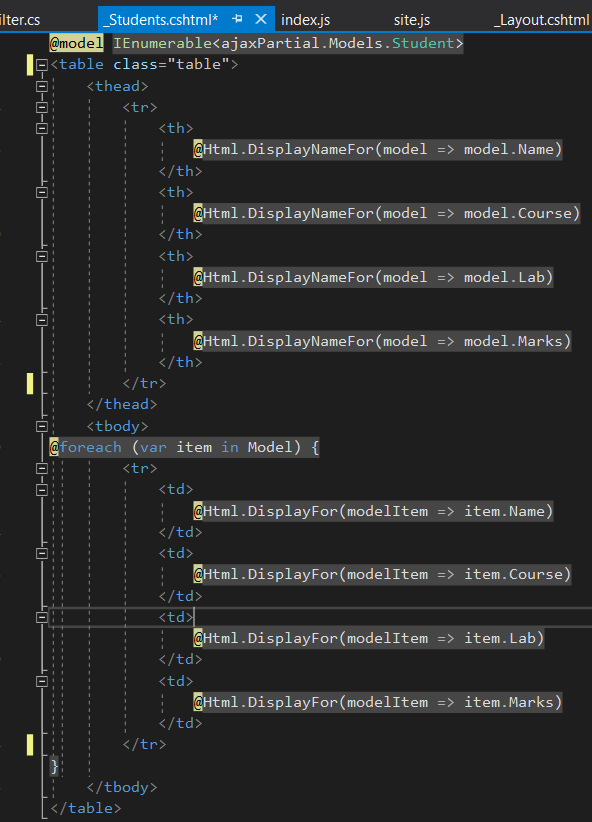Image resolution: width=592 pixels, height=822 pixels.
Task: Click the foreach closing brace
Action: 54,766
